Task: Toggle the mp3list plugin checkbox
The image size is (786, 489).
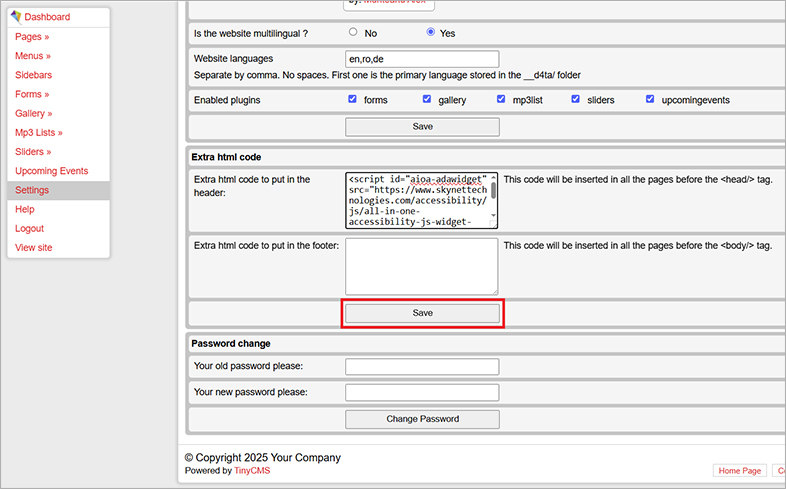Action: pos(501,99)
